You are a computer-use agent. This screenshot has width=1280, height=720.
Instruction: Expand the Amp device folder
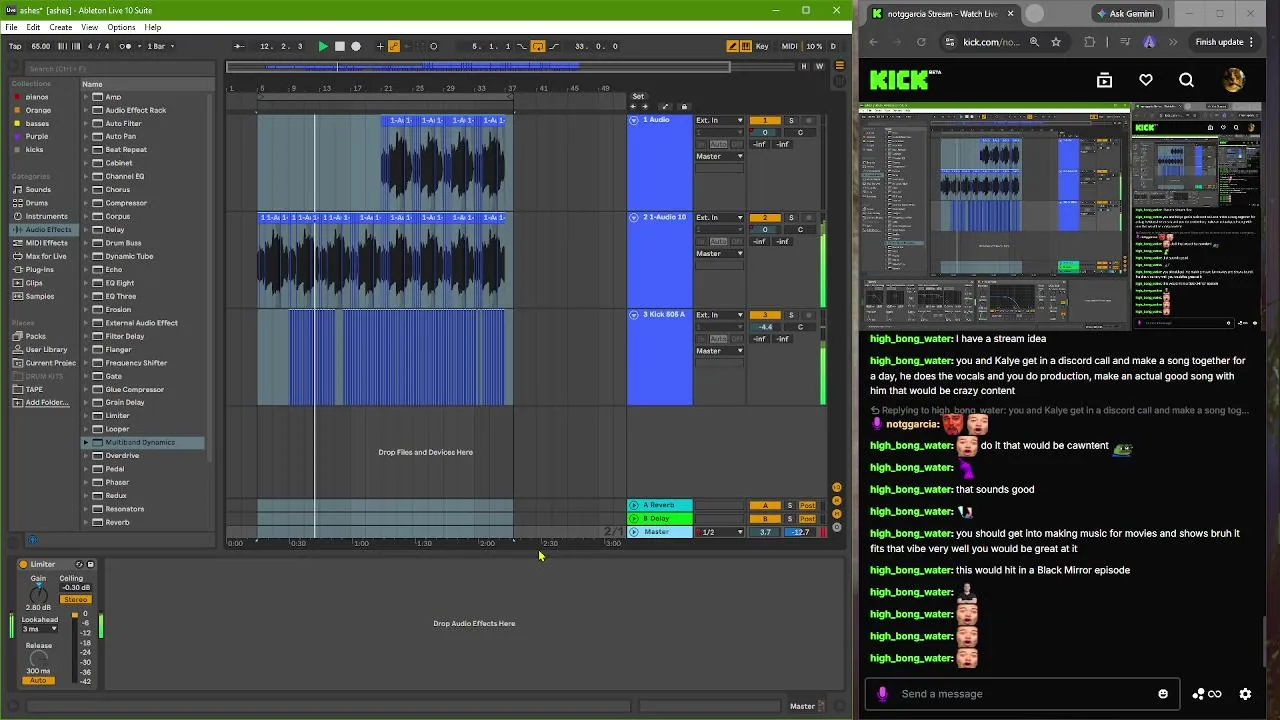(x=86, y=97)
